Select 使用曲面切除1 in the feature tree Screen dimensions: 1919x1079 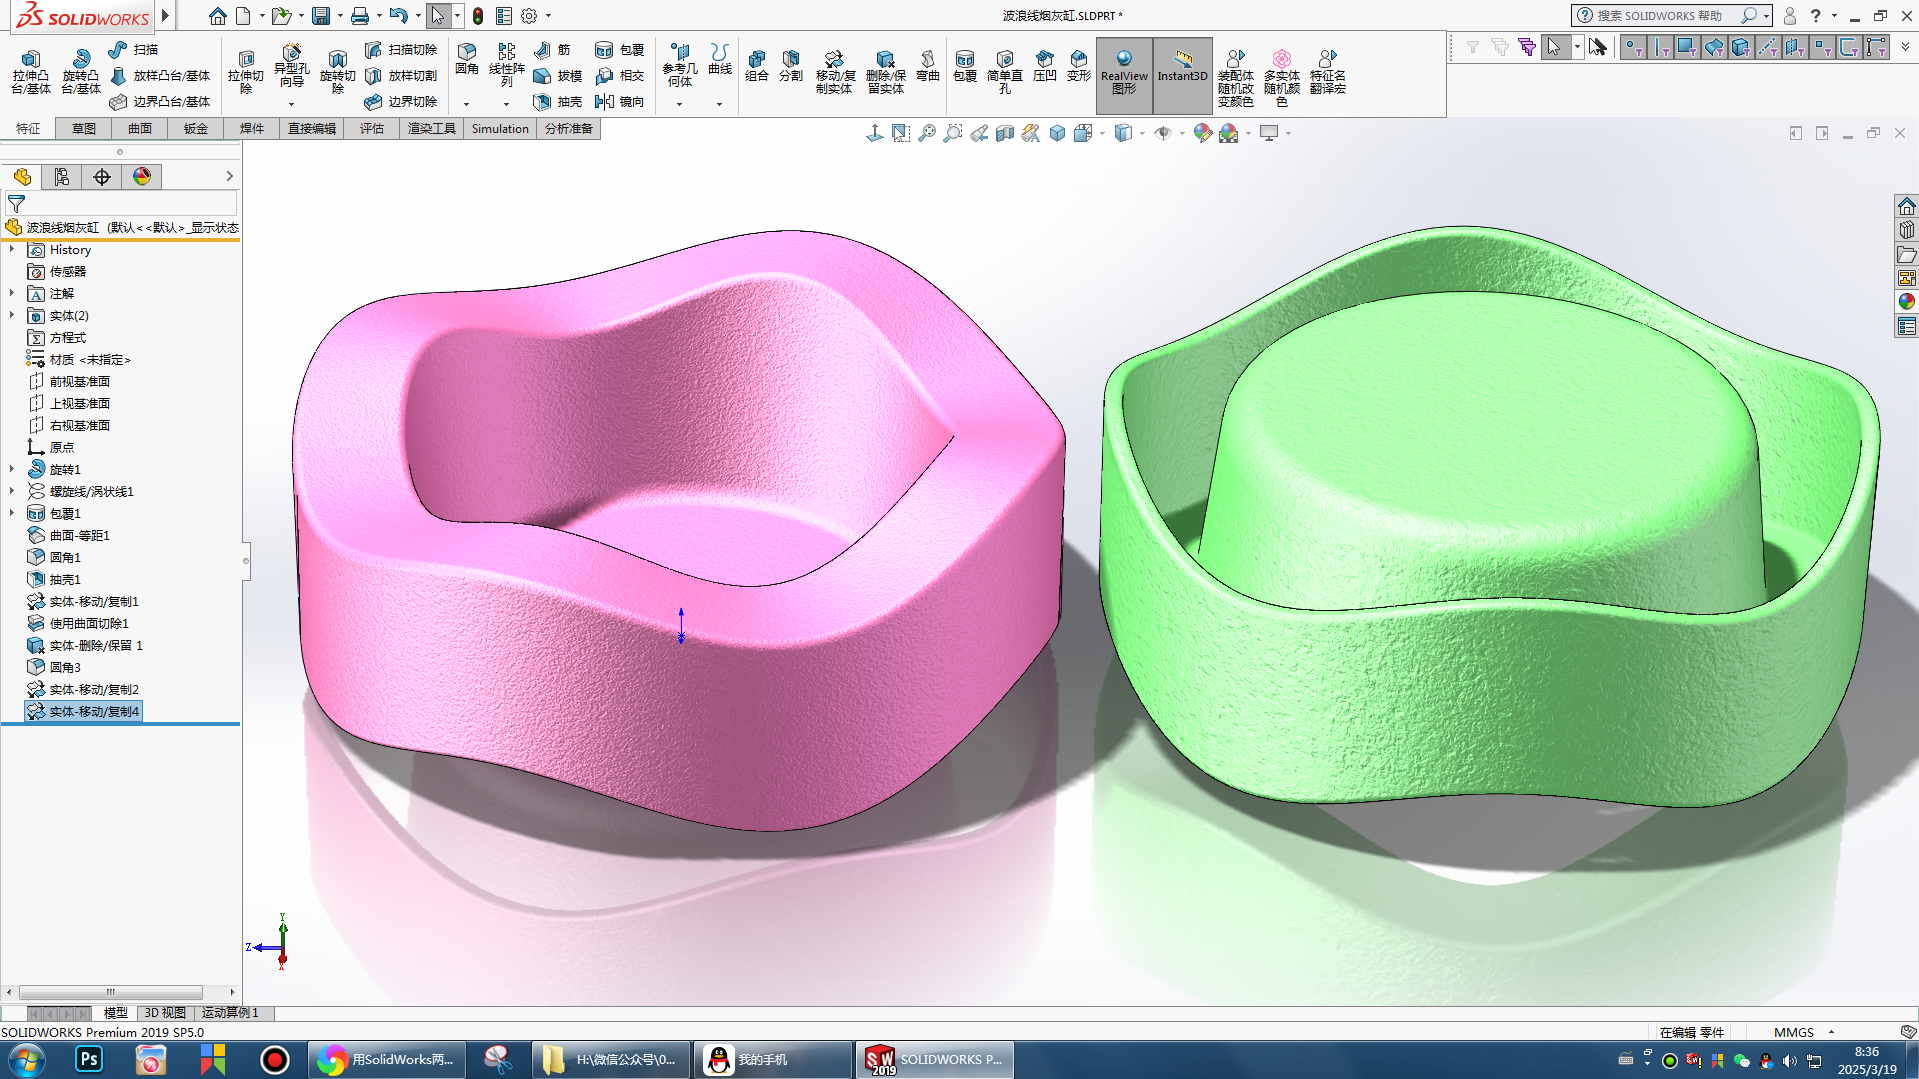pos(88,624)
